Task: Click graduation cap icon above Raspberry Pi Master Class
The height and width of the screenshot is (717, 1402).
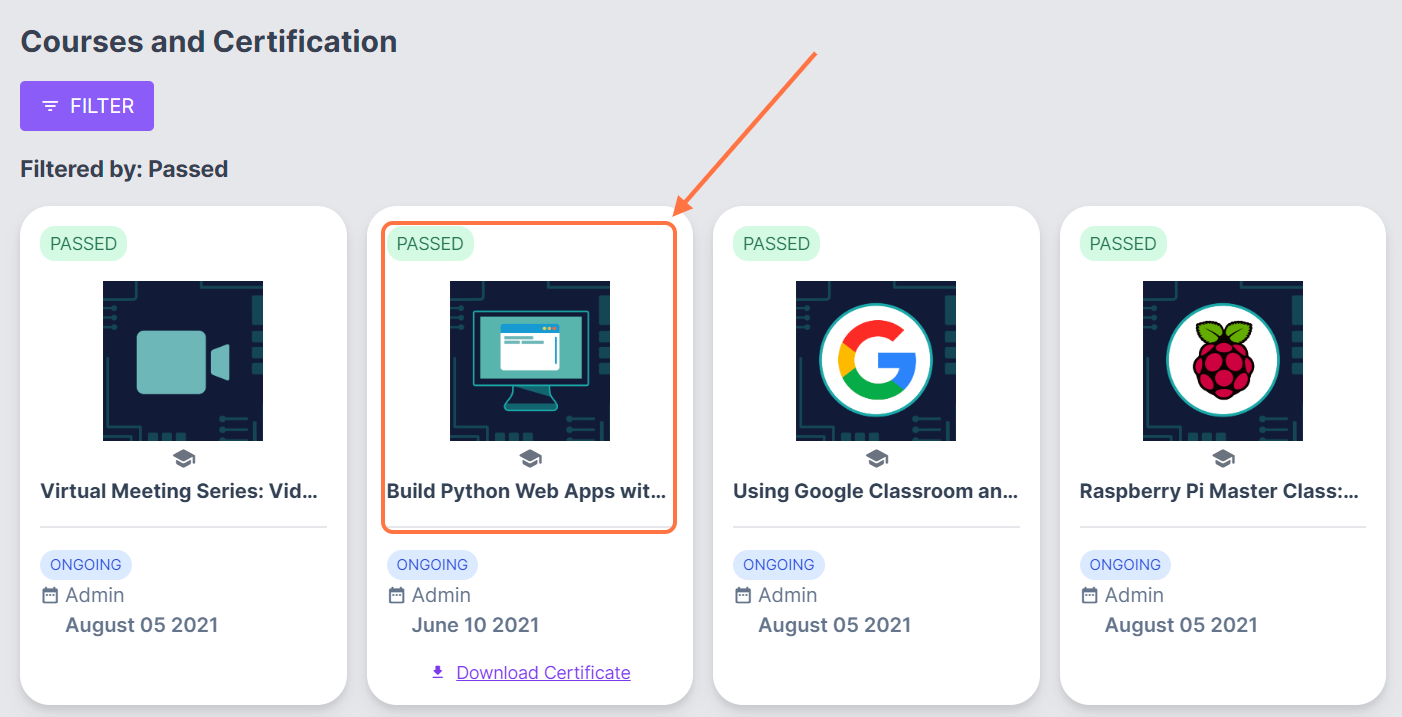Action: point(1223,459)
